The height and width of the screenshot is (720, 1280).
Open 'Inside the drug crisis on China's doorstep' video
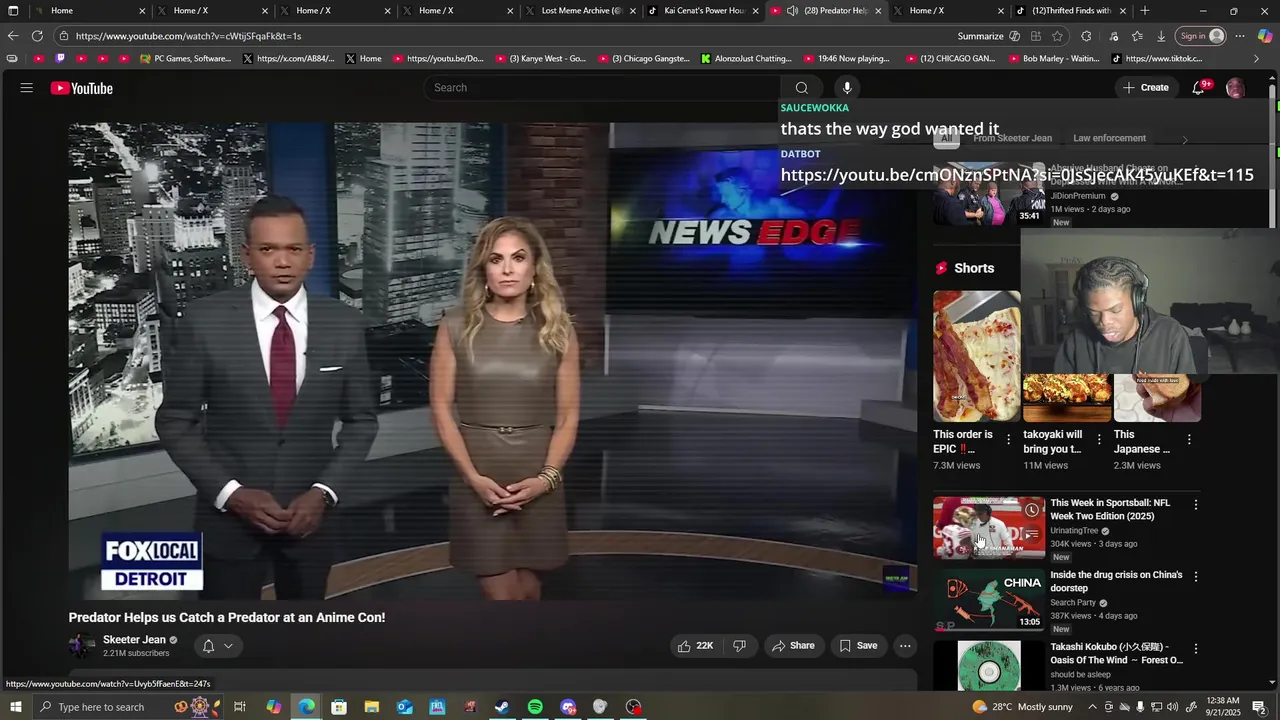(x=1116, y=581)
